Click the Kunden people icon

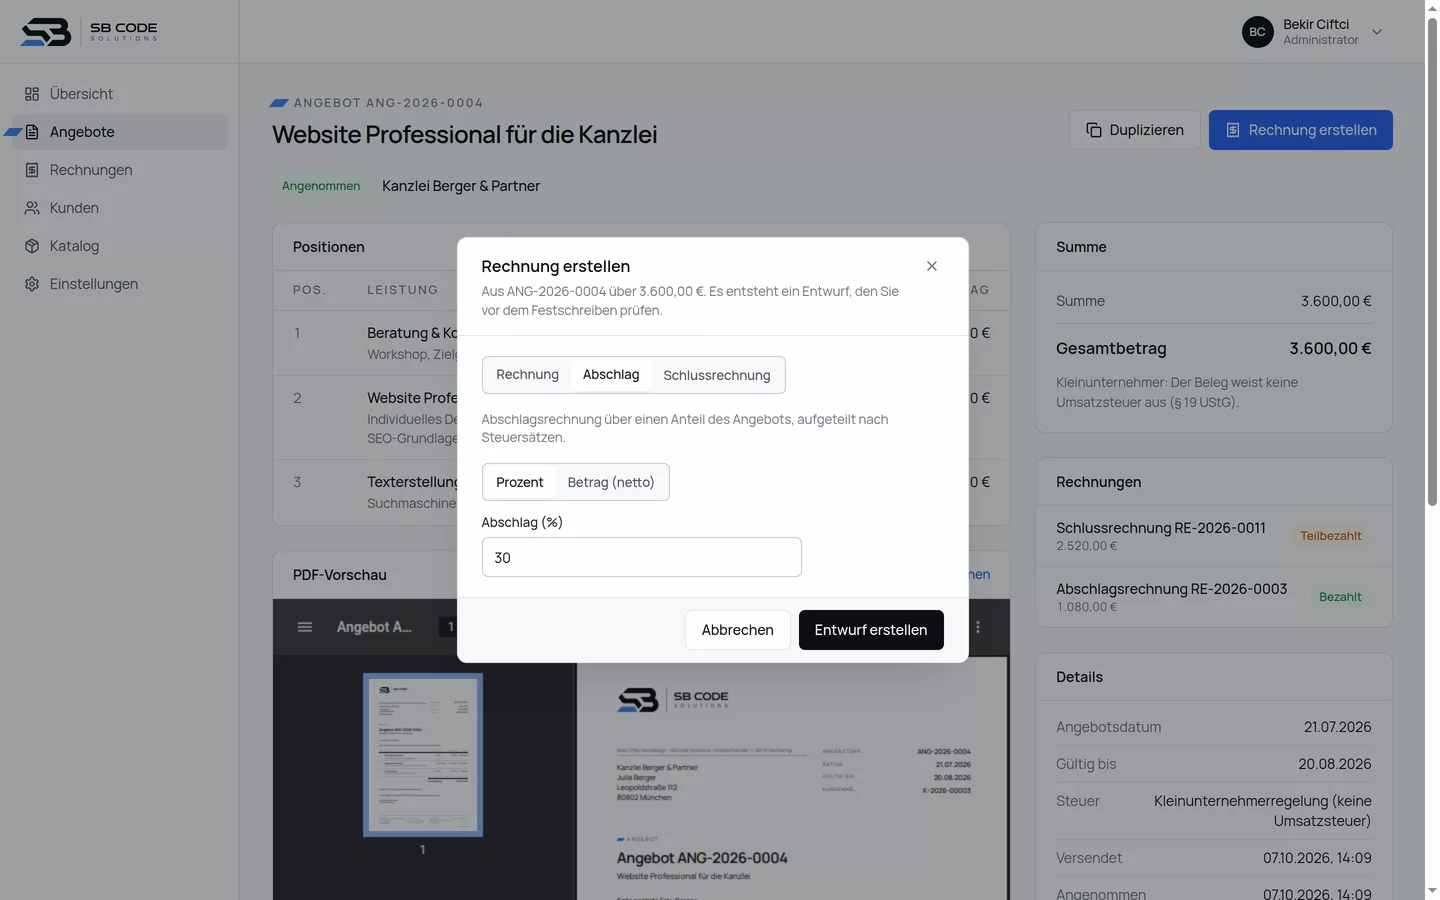(32, 208)
